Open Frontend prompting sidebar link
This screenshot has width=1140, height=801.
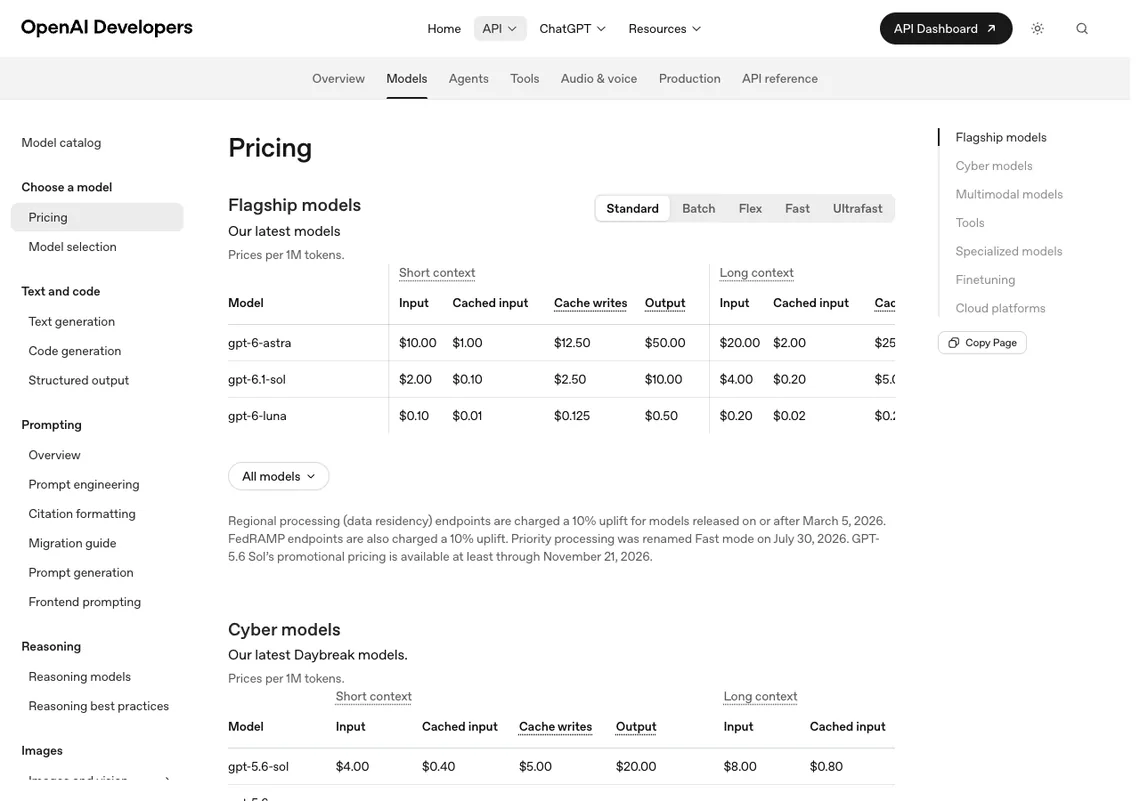pyautogui.click(x=84, y=602)
